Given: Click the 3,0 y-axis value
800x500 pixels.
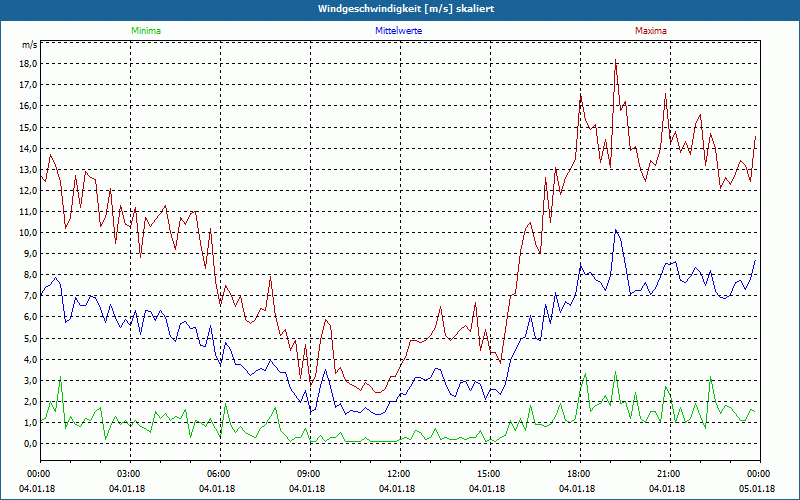Looking at the screenshot, I should pos(31,381).
